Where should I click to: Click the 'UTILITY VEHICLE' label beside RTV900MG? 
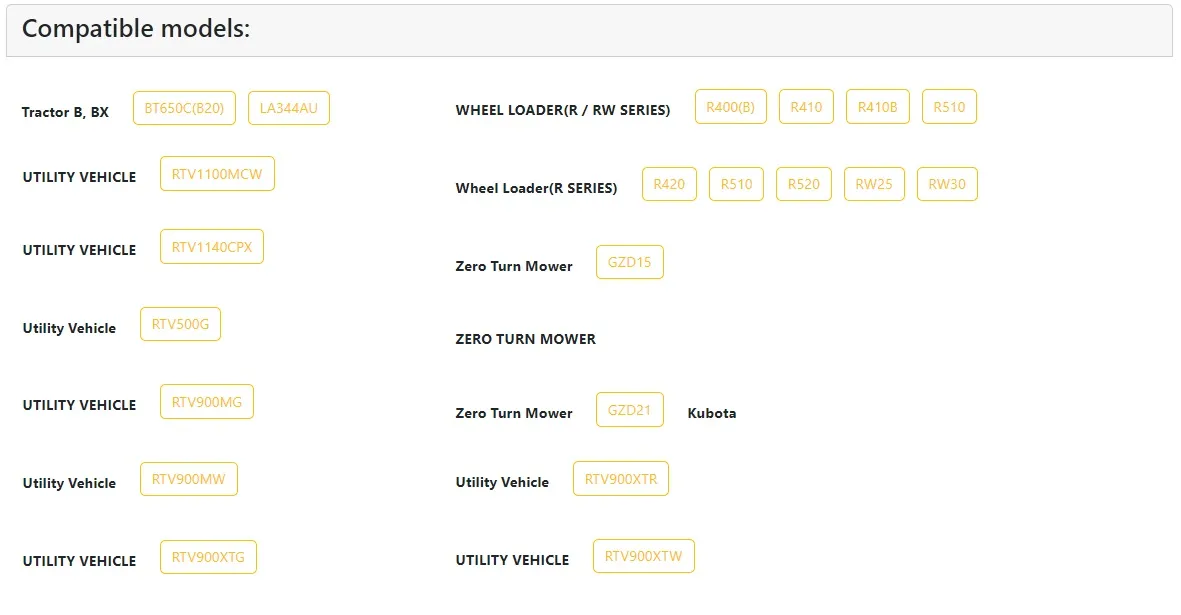pos(79,406)
